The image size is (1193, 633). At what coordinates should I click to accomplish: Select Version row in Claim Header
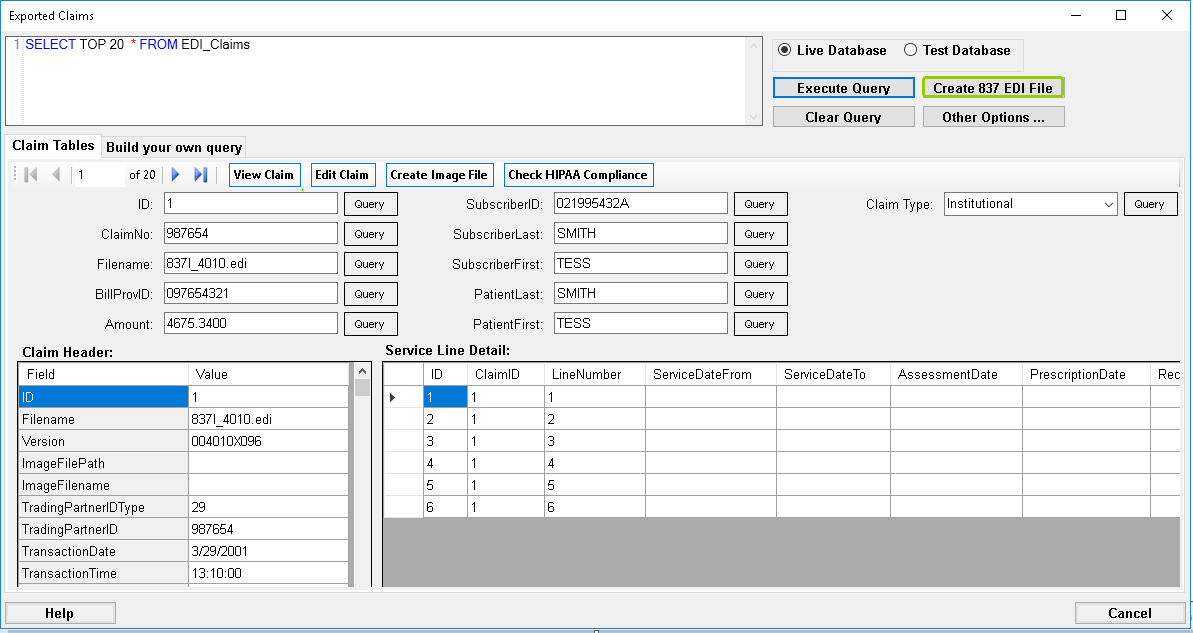pyautogui.click(x=184, y=441)
